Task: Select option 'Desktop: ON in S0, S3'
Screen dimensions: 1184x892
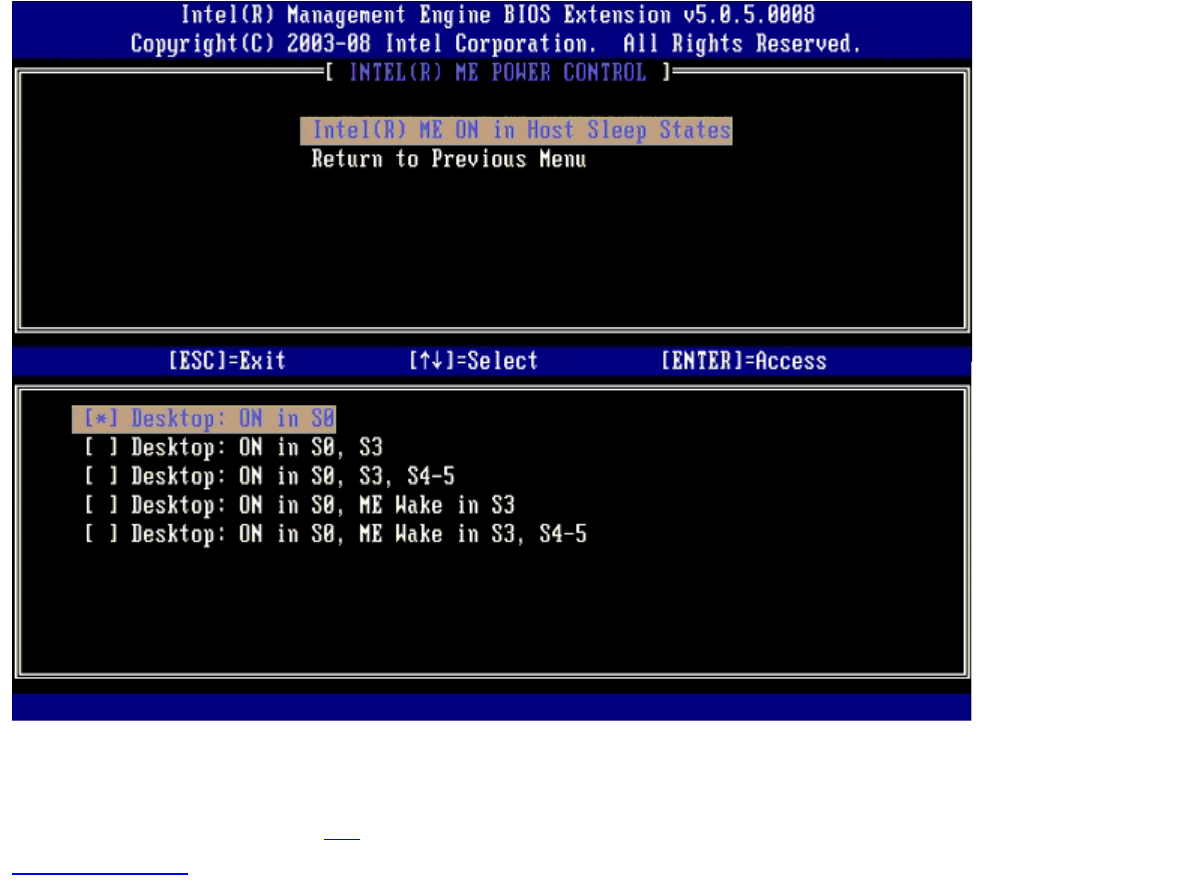Action: tap(233, 447)
